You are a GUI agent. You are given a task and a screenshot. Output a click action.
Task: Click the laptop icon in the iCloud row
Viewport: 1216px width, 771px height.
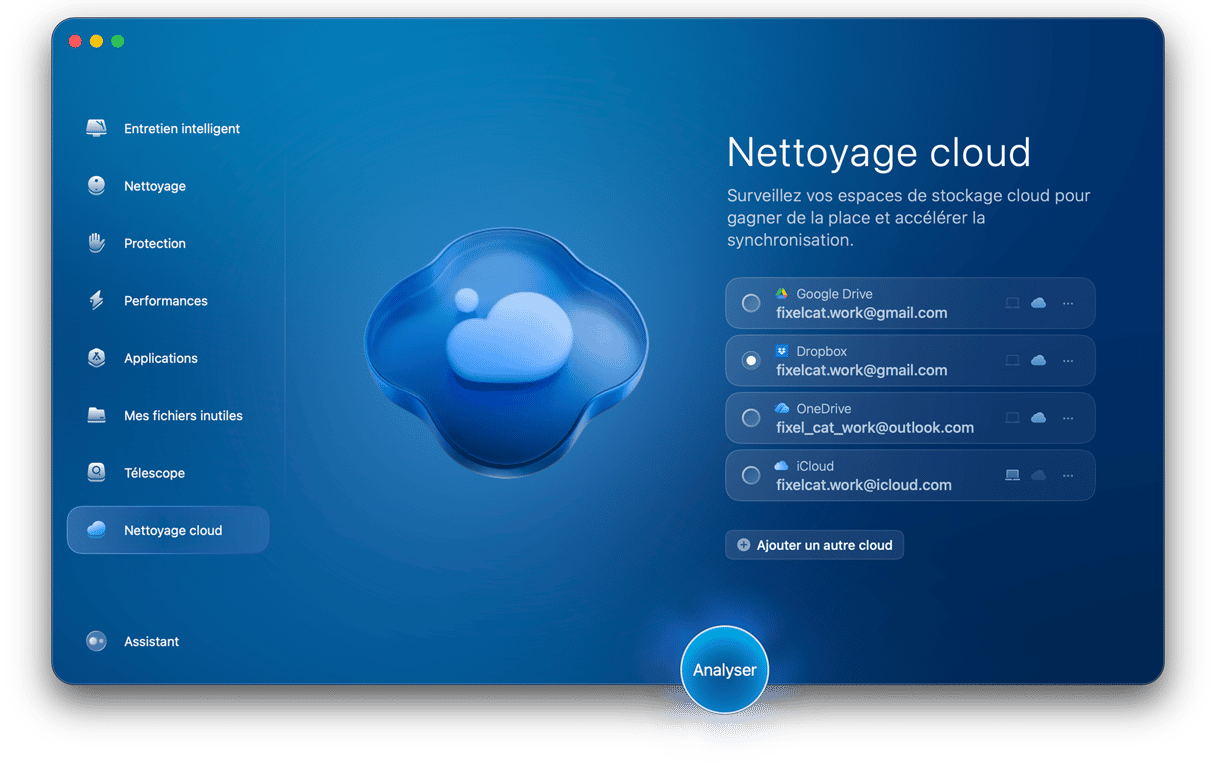[1012, 476]
